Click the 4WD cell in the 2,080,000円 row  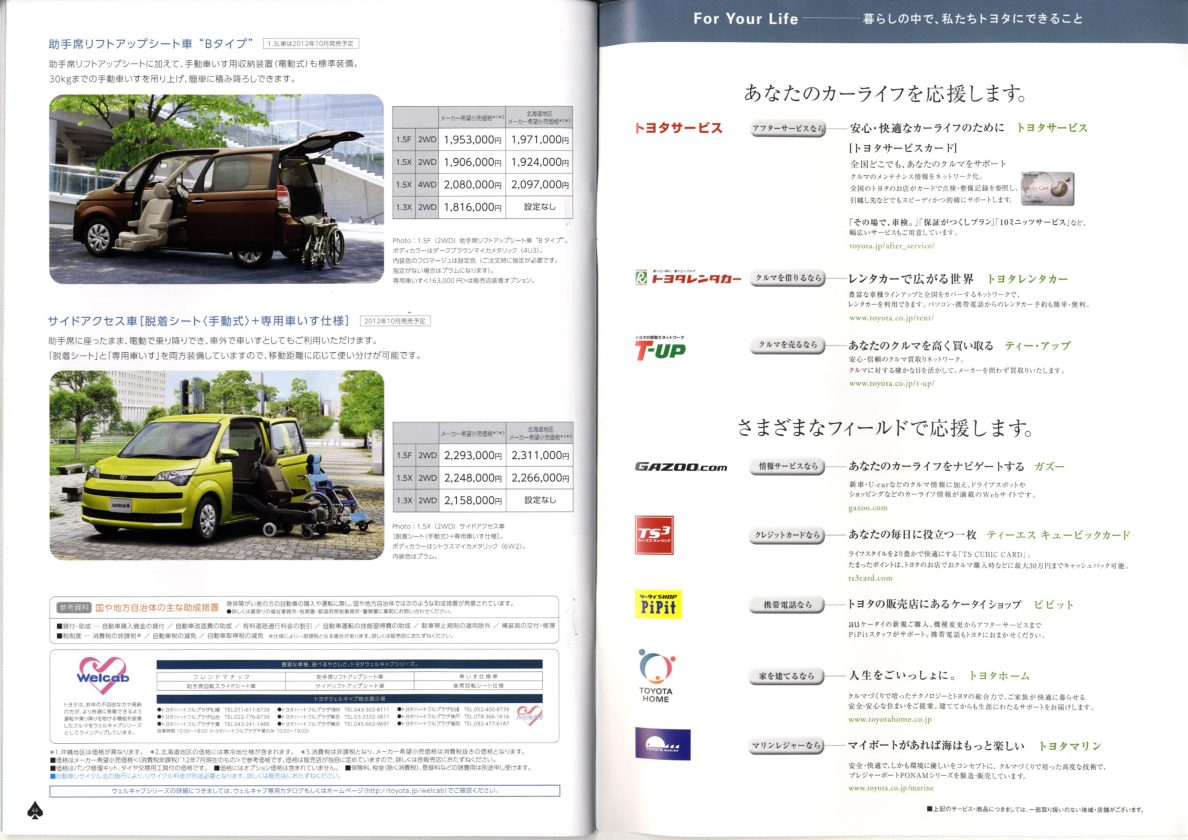tap(427, 184)
